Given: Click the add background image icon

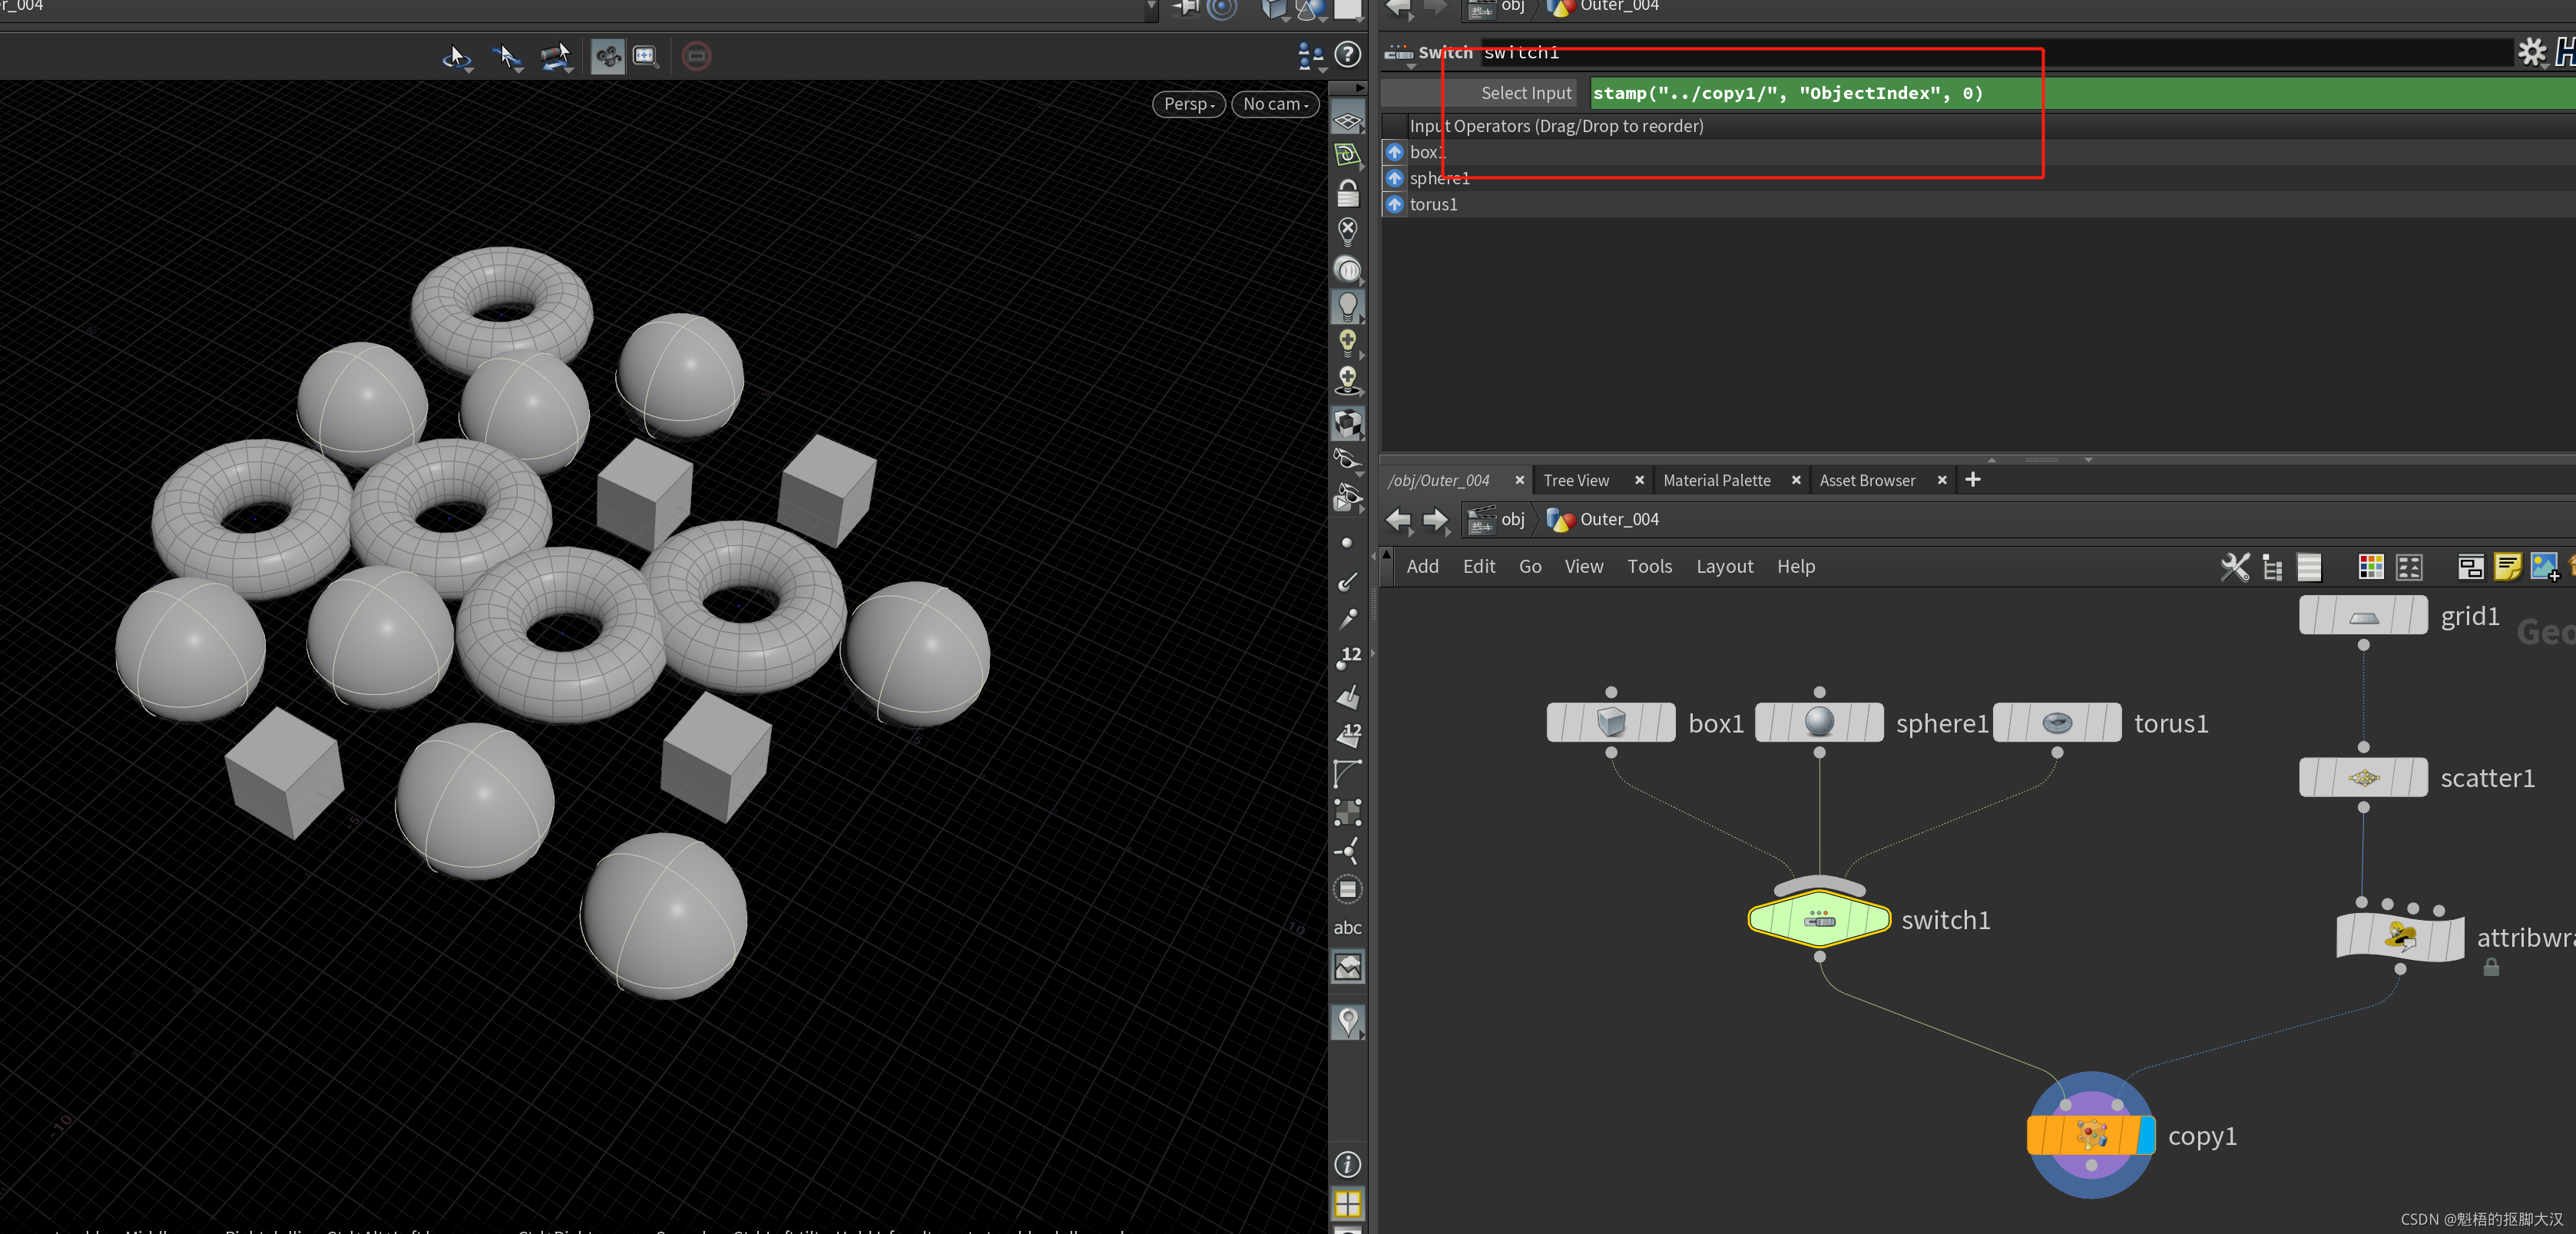Looking at the screenshot, I should pos(2543,567).
